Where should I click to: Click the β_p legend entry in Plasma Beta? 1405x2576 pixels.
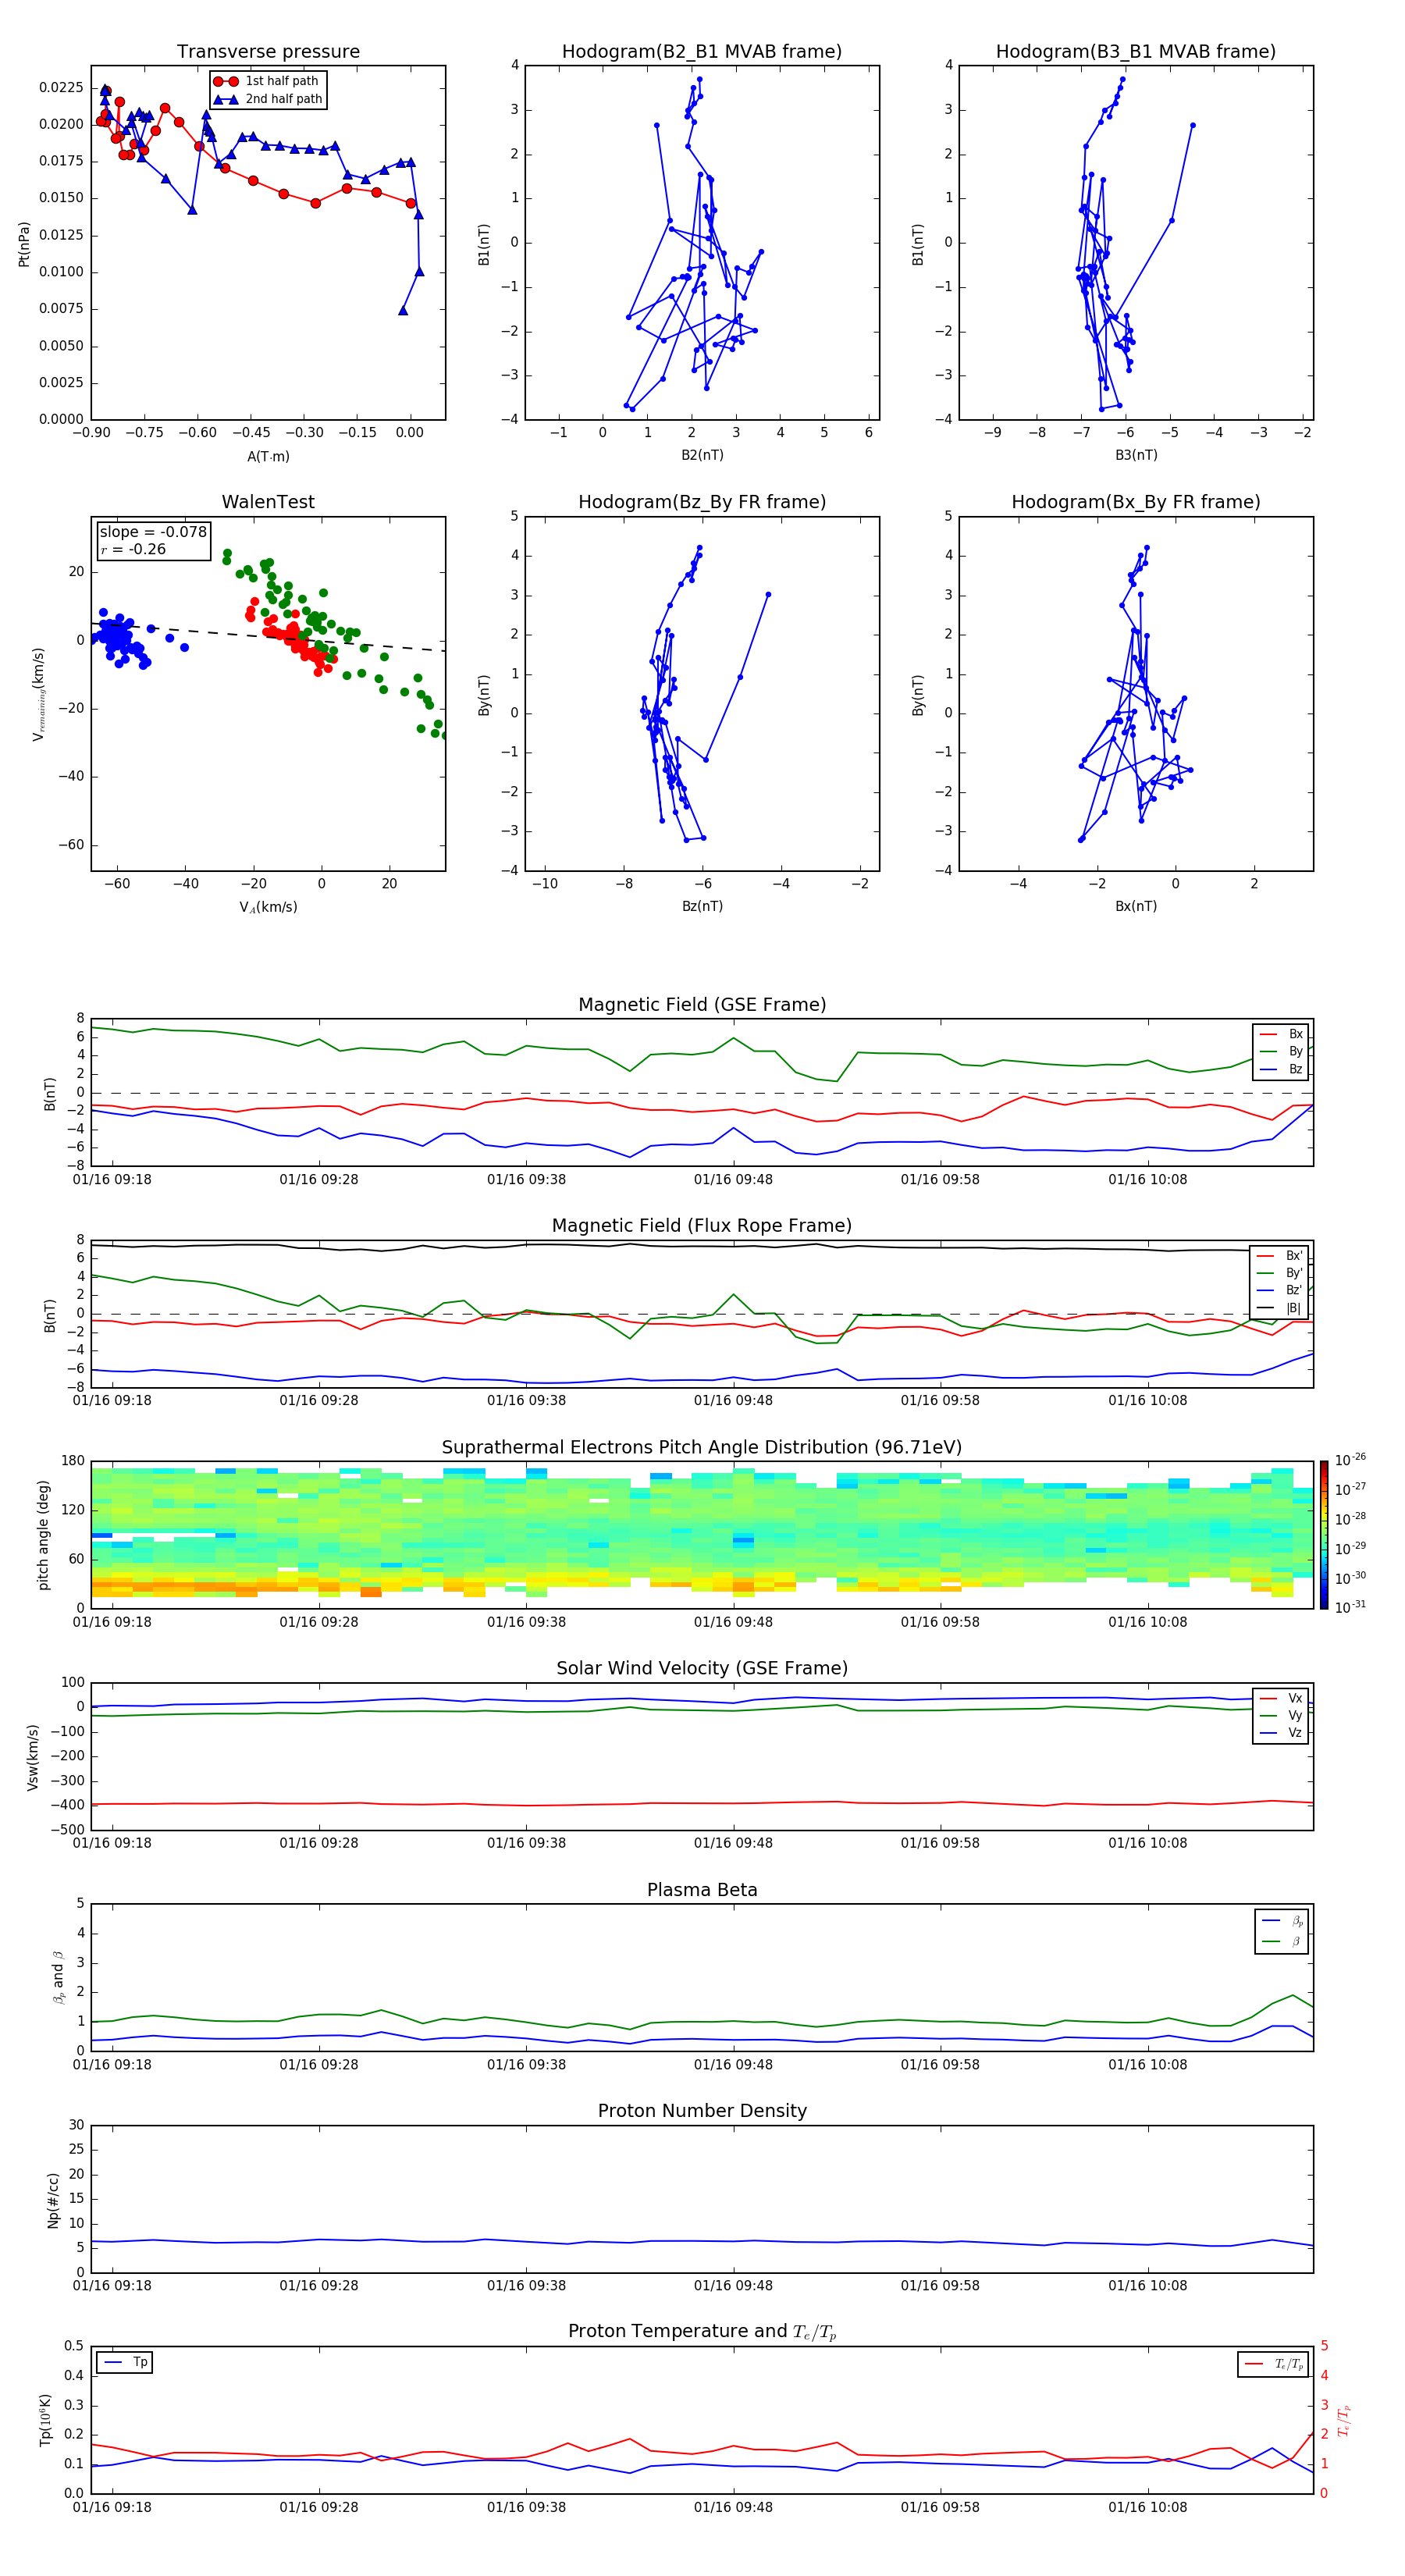(1283, 1921)
